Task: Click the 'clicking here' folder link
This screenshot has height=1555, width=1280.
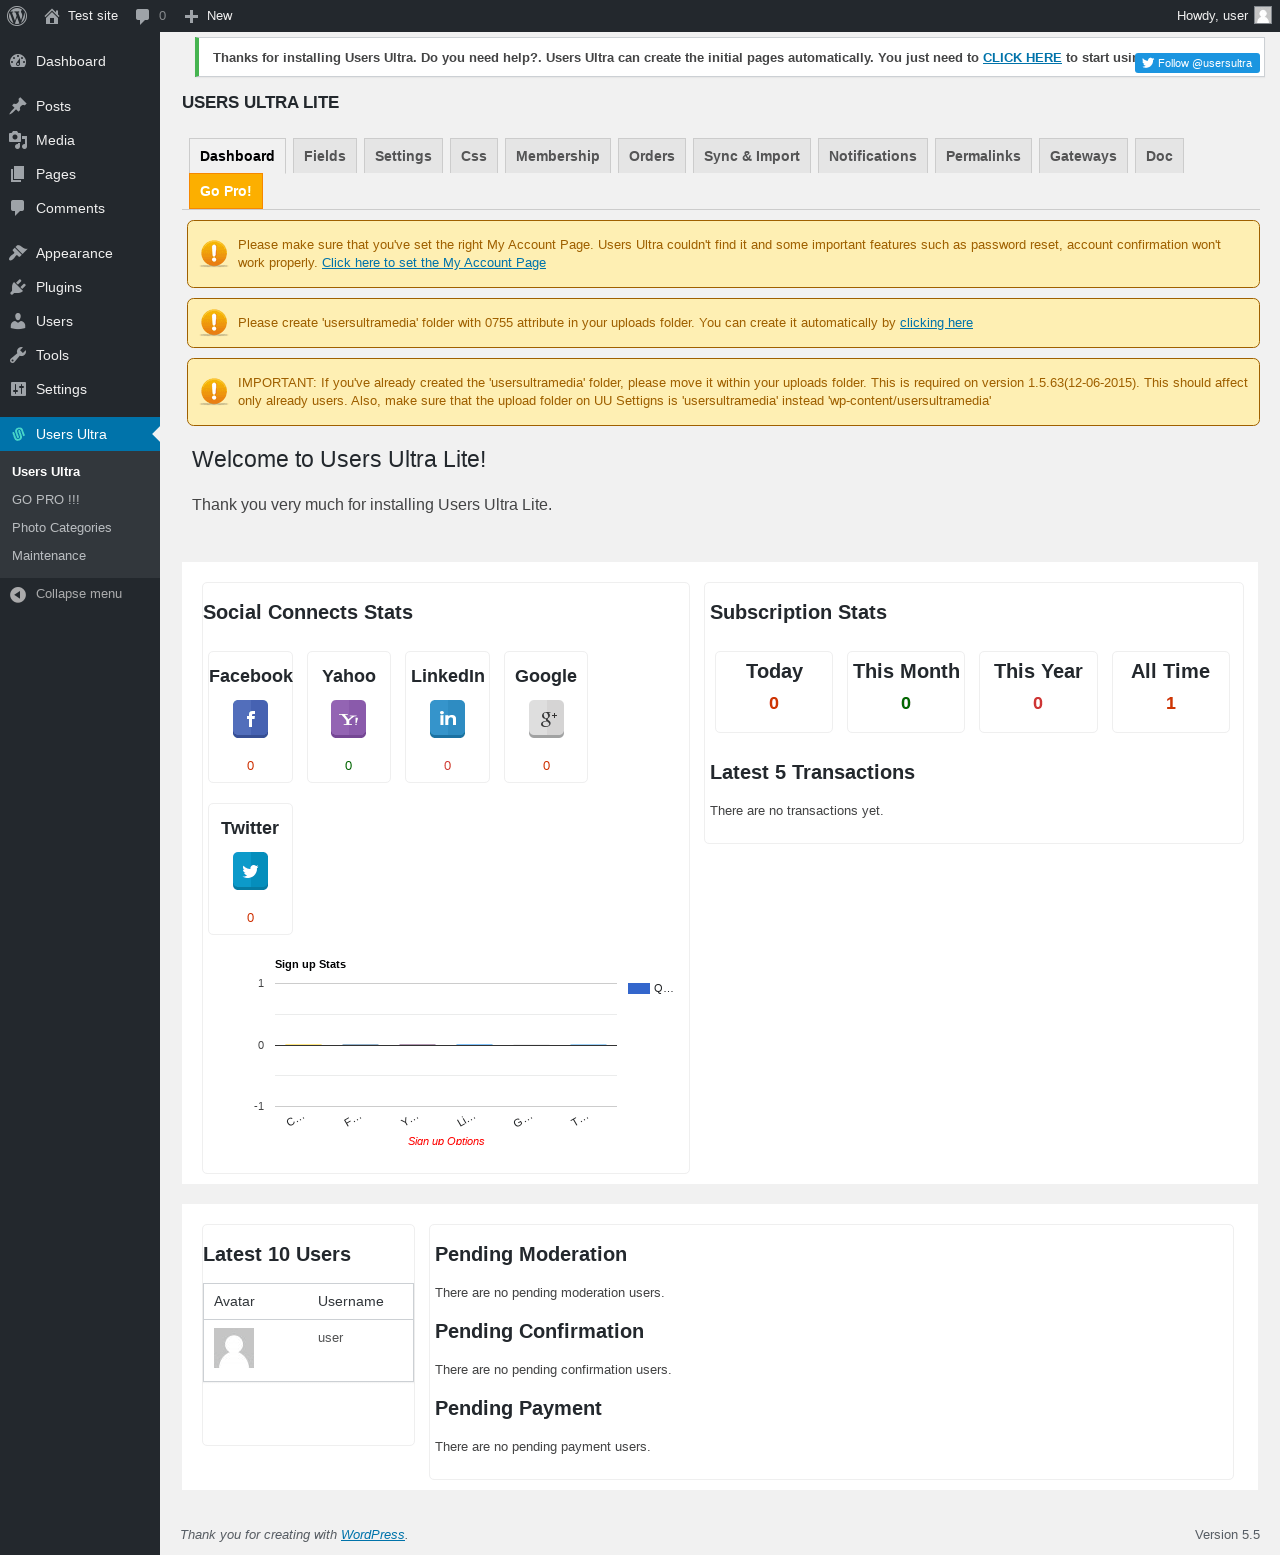Action: click(x=936, y=323)
